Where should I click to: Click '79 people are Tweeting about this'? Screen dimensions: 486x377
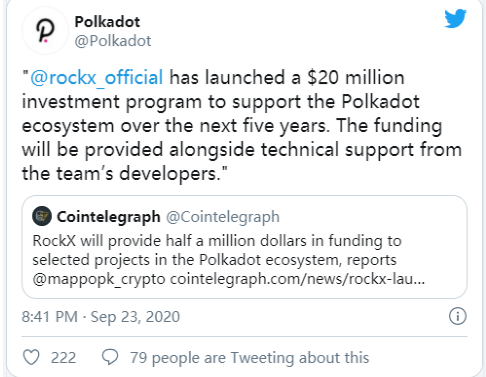coord(249,358)
